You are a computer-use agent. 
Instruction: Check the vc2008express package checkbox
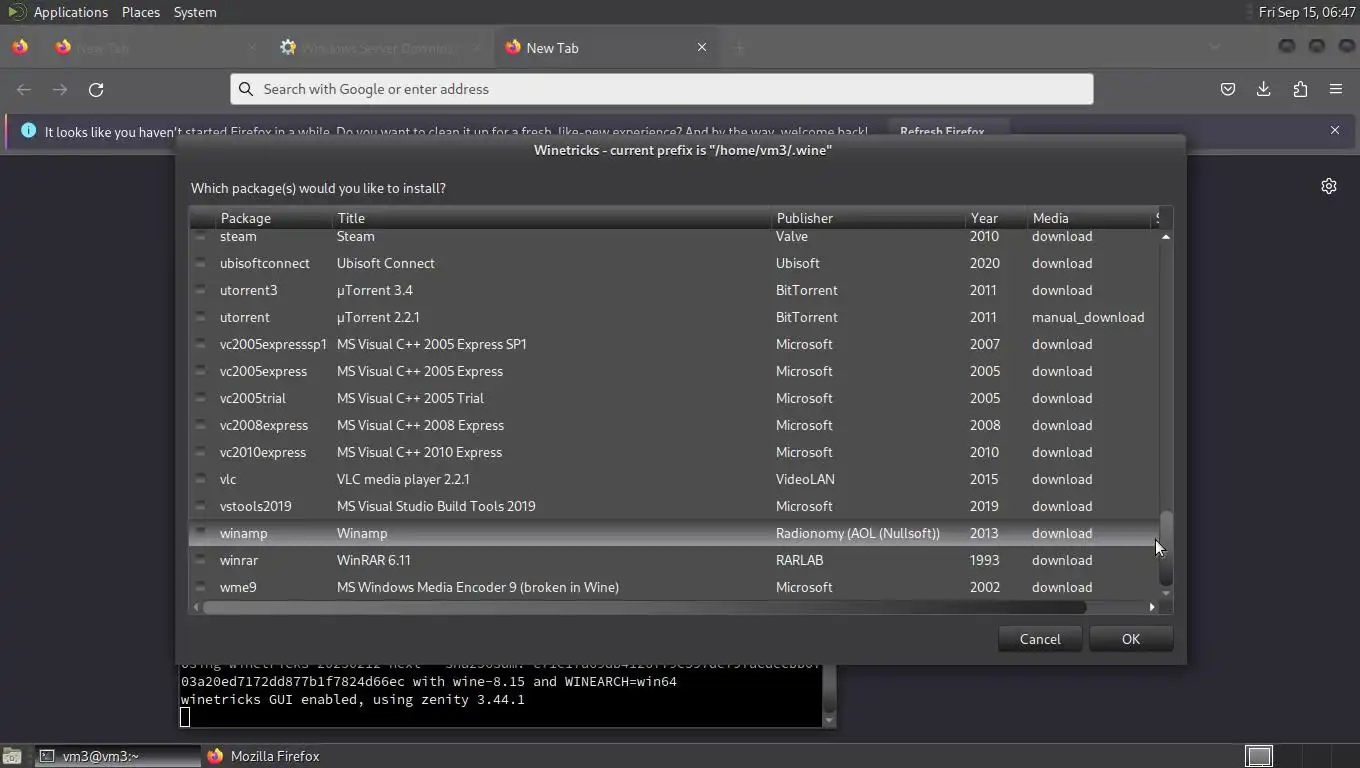[201, 425]
